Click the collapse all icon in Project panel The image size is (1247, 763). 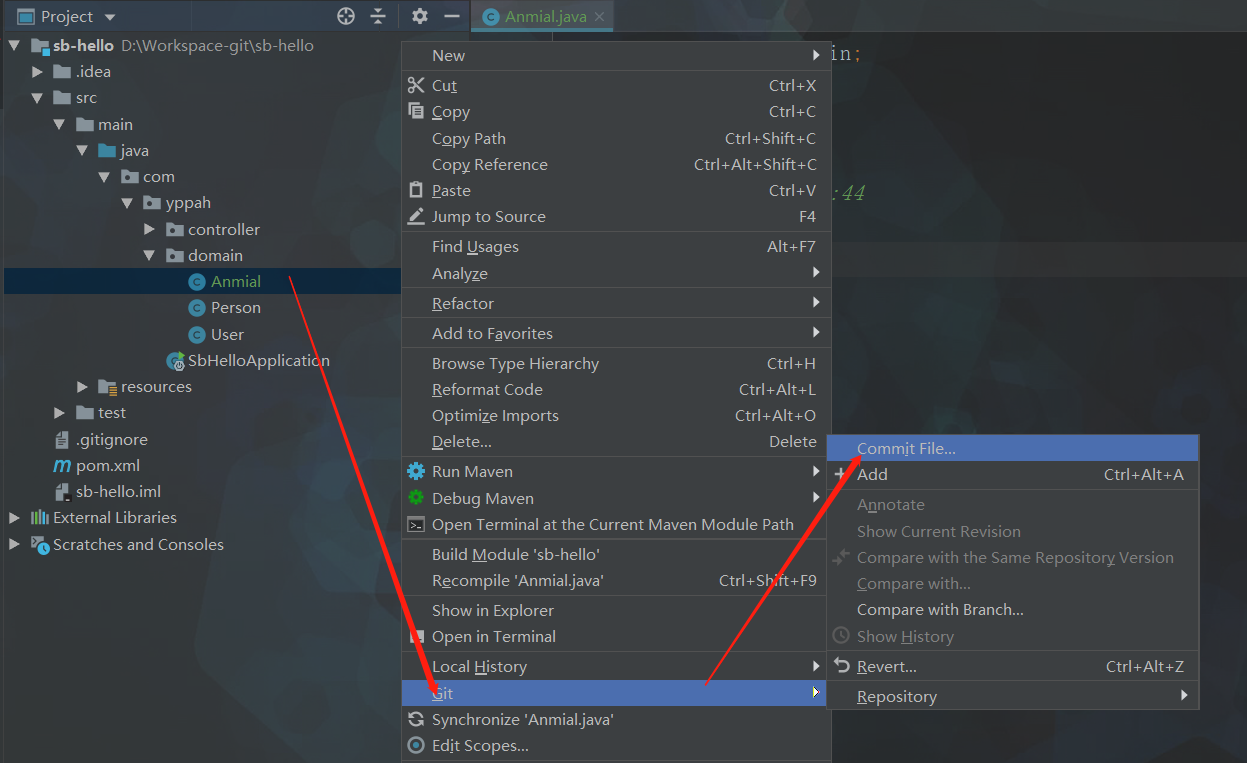[x=378, y=16]
